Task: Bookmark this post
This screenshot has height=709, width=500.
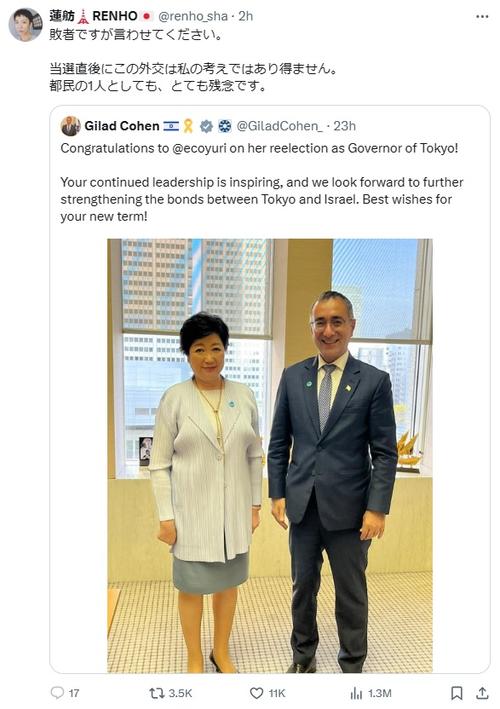Action: [457, 693]
